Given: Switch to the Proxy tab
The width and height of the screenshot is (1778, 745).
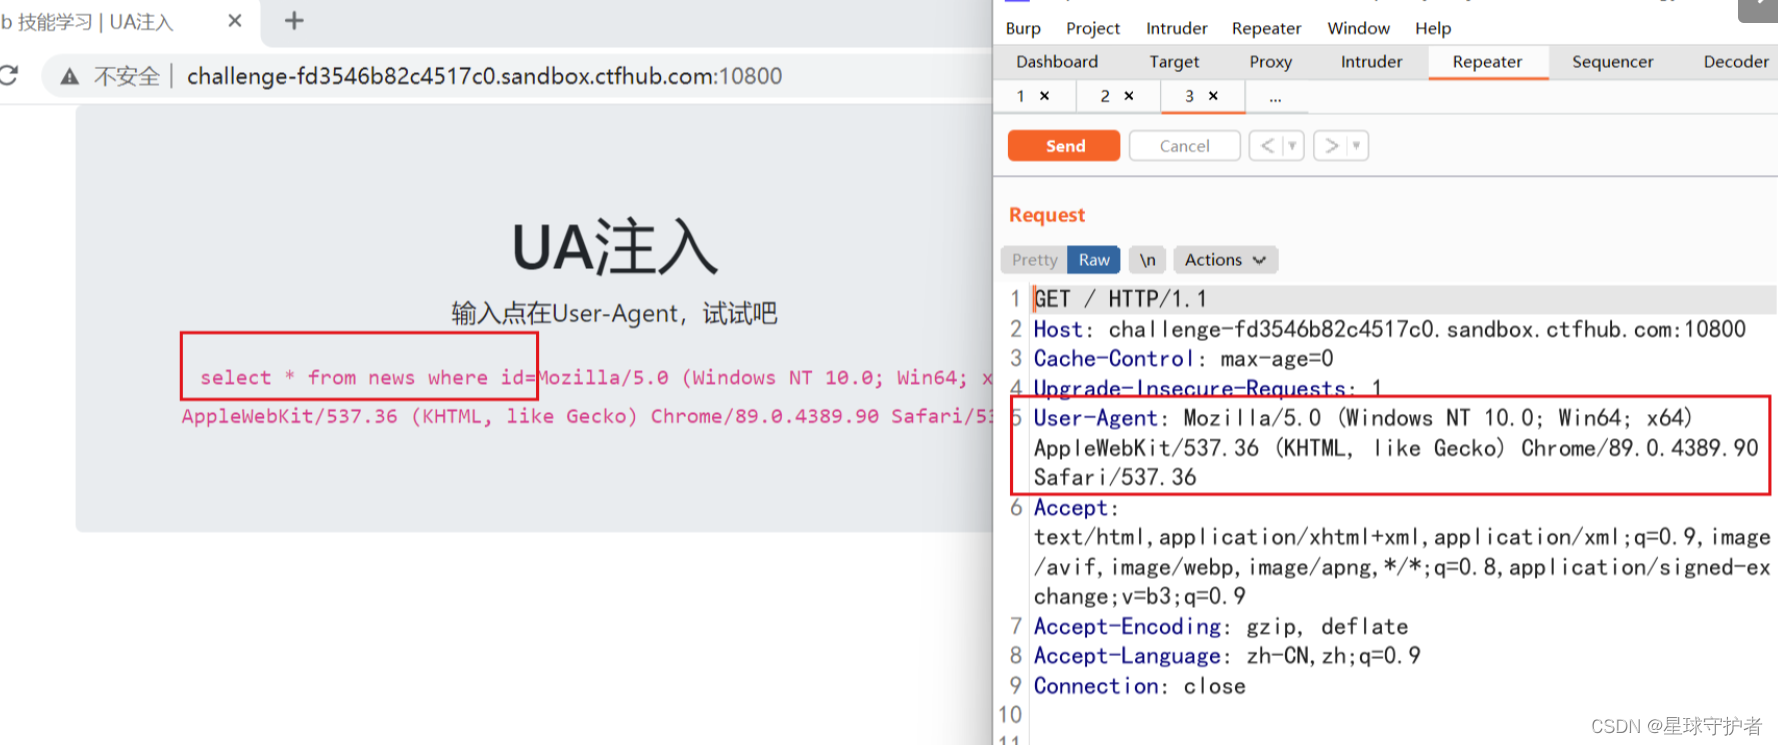Looking at the screenshot, I should [x=1271, y=62].
